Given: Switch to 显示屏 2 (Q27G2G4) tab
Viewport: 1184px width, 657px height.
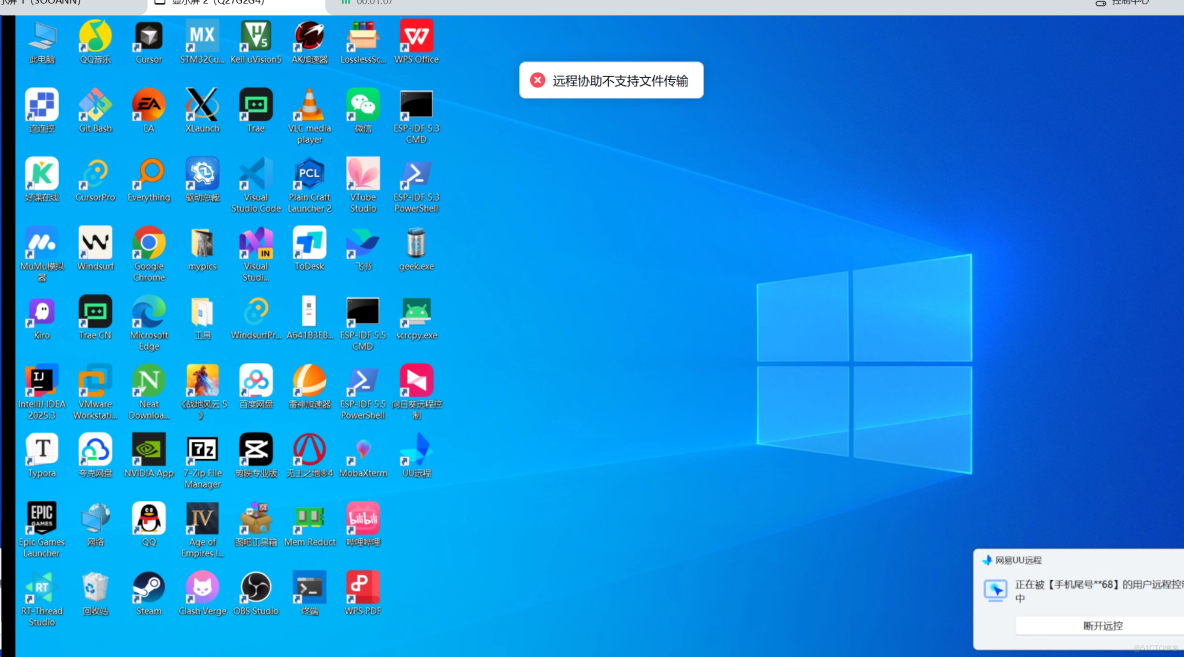Looking at the screenshot, I should (x=225, y=5).
